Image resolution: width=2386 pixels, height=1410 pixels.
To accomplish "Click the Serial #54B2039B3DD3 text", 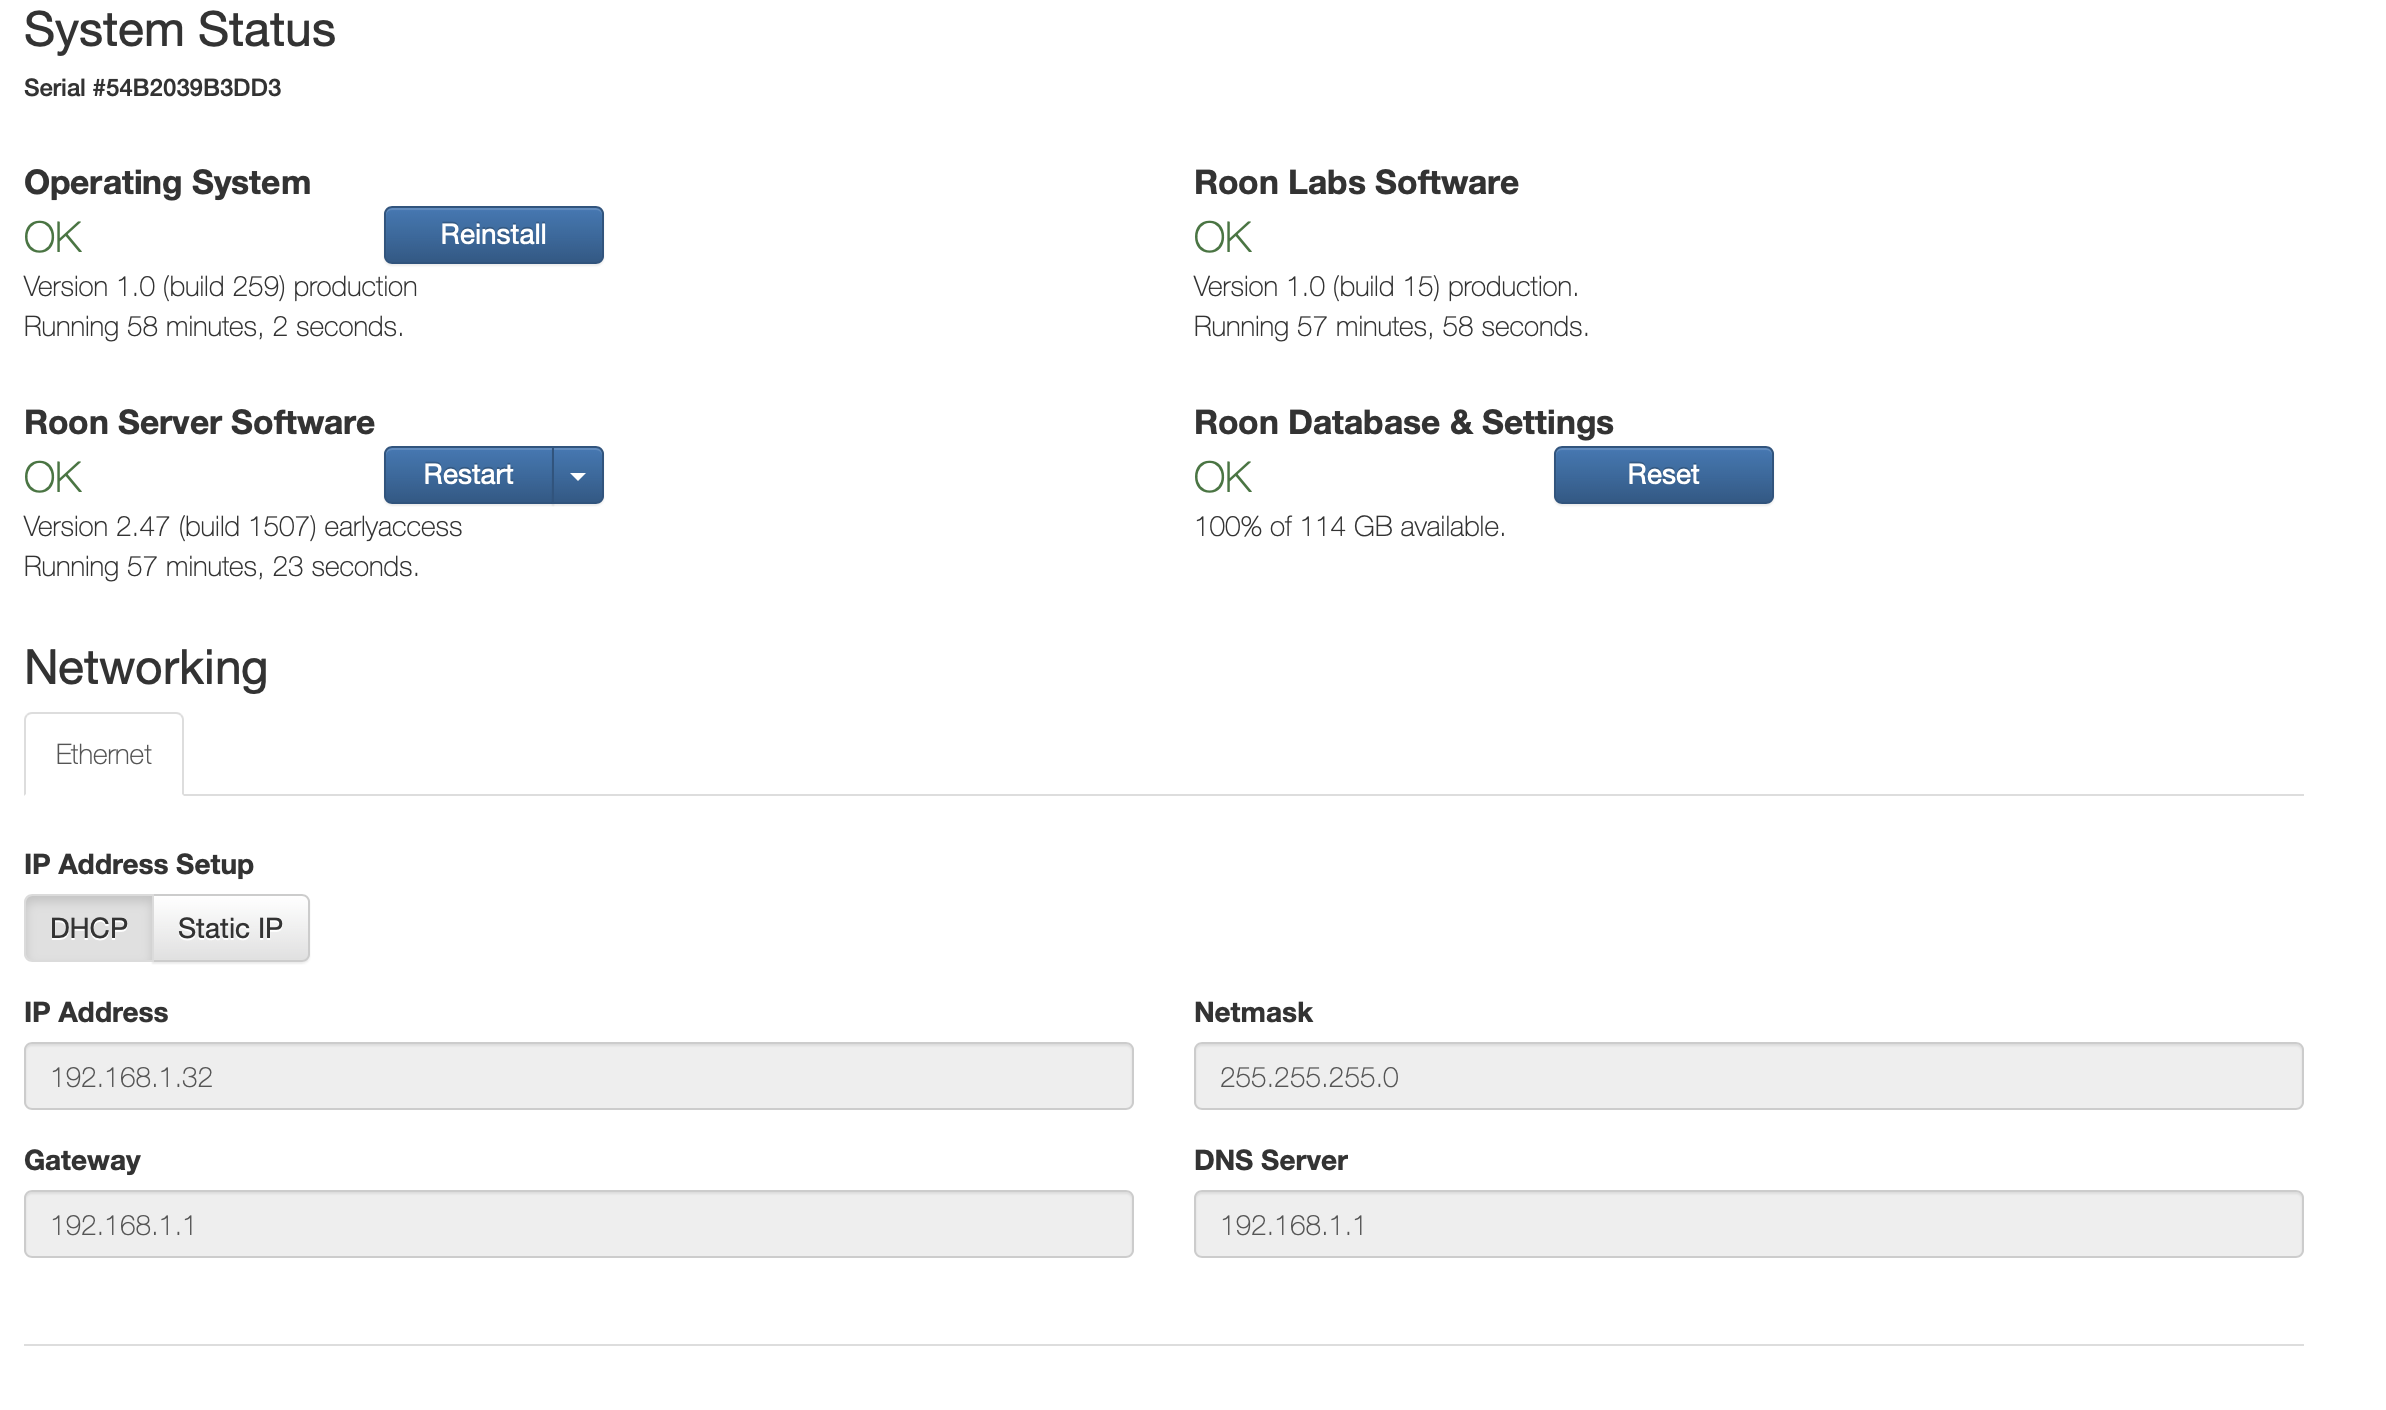I will (x=152, y=88).
